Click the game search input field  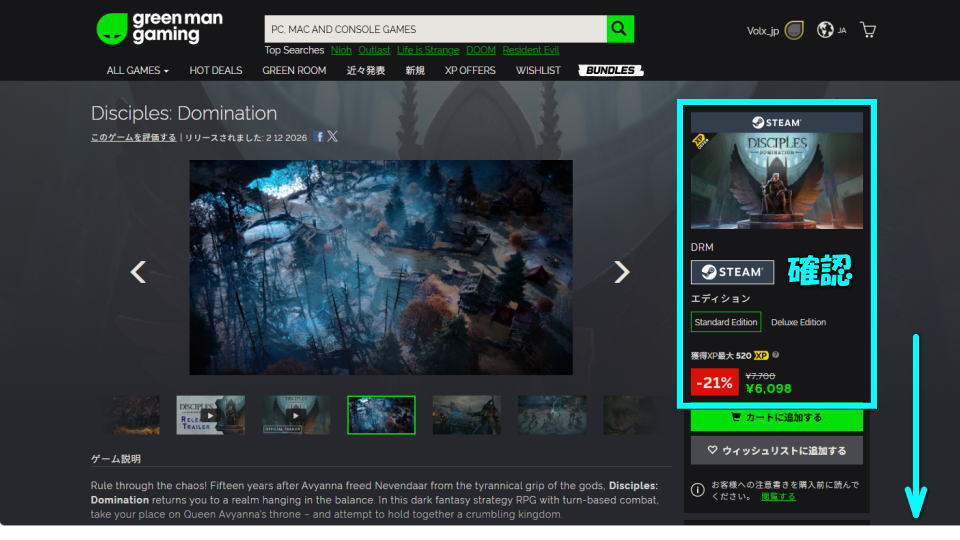coord(435,29)
